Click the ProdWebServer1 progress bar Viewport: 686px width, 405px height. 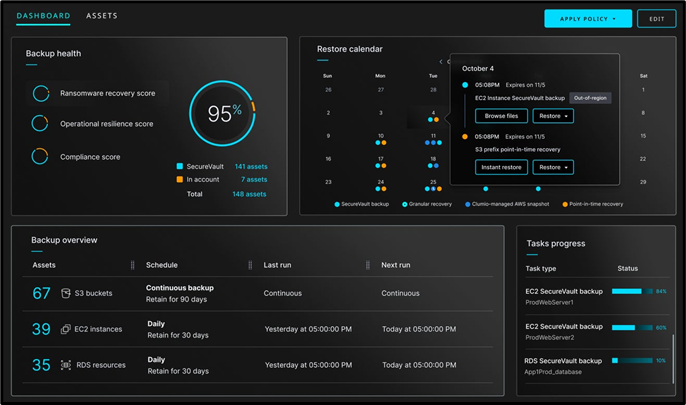(632, 291)
